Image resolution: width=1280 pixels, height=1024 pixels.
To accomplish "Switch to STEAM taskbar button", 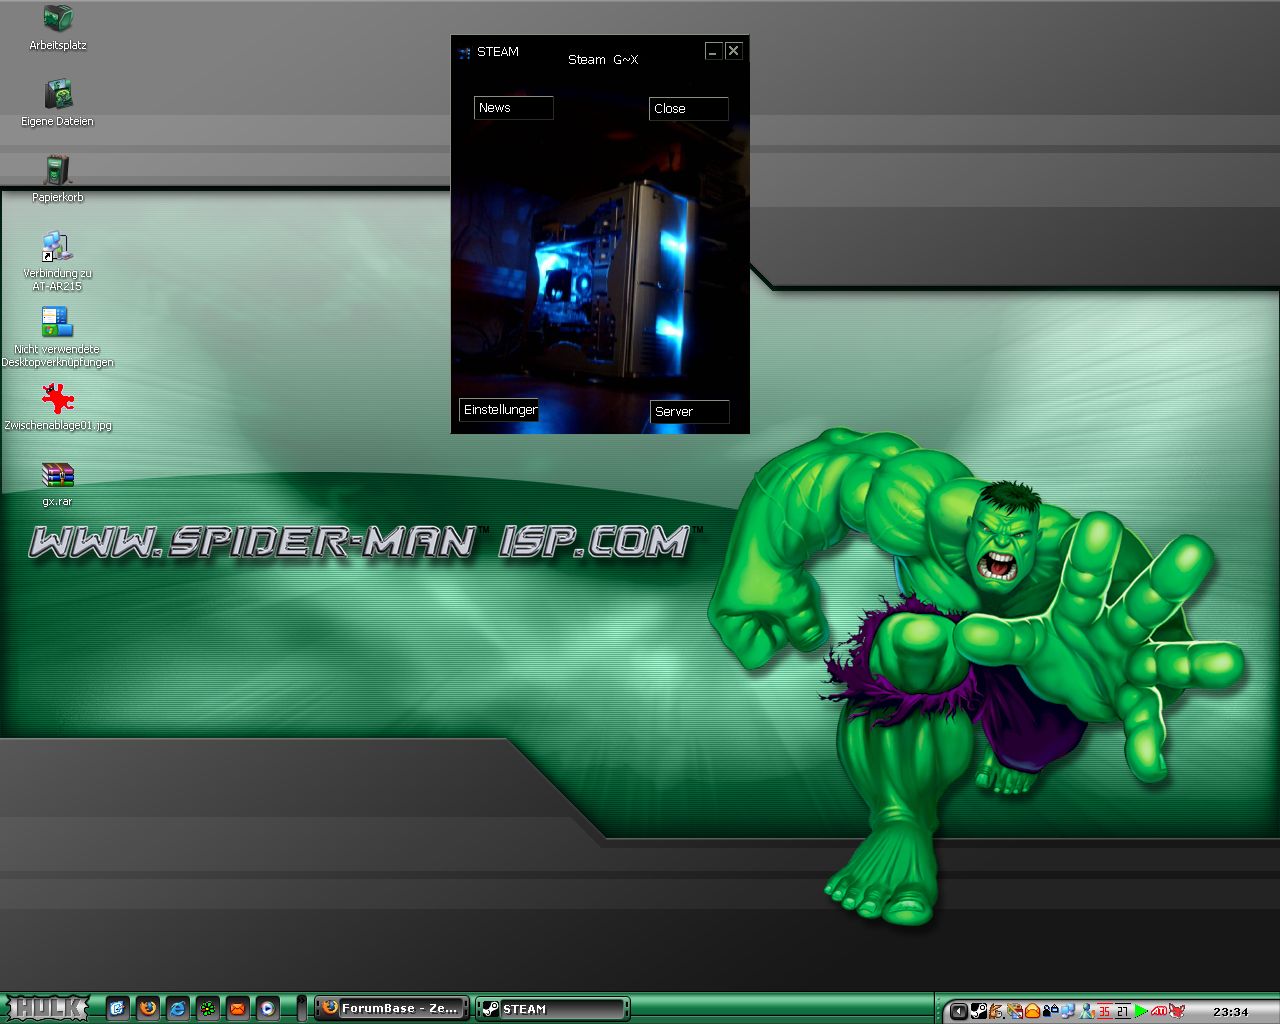I will click(551, 1009).
